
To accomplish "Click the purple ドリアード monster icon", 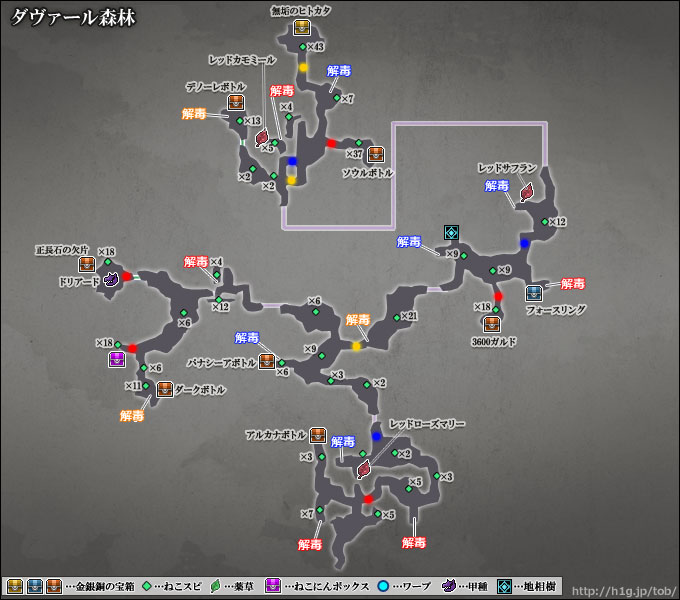I will pos(112,280).
